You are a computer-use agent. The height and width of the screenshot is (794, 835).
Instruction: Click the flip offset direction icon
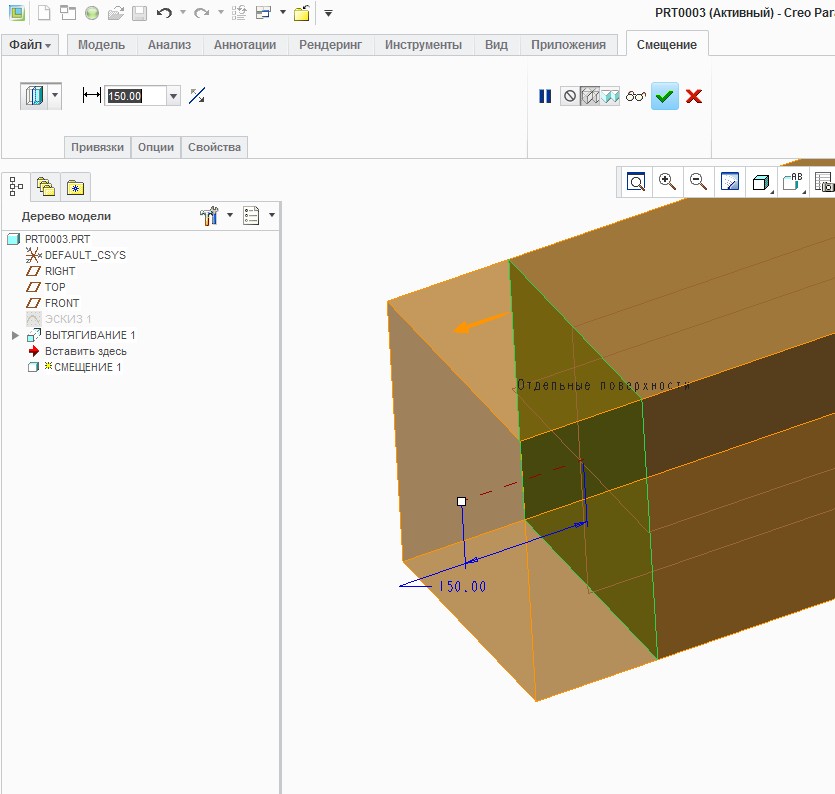click(x=197, y=96)
